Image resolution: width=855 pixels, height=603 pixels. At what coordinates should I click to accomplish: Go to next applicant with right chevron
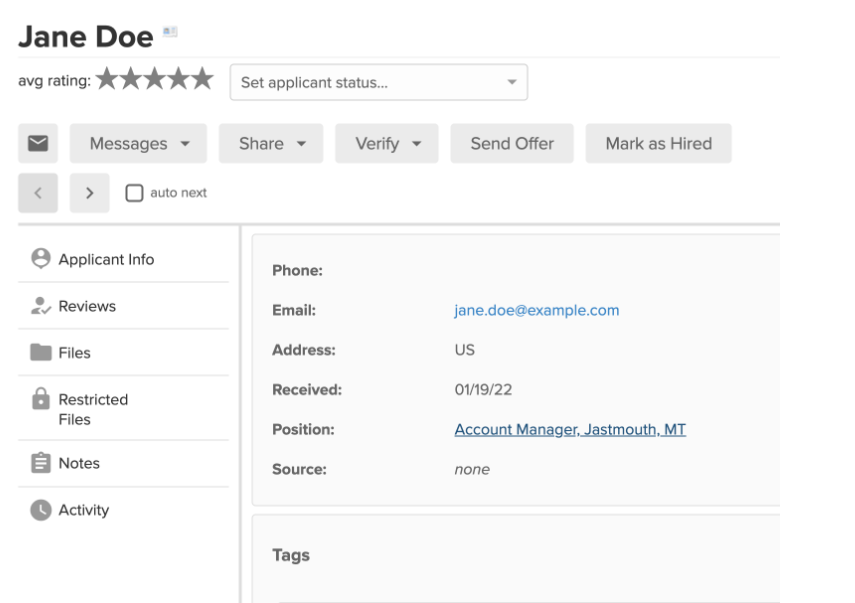click(89, 193)
